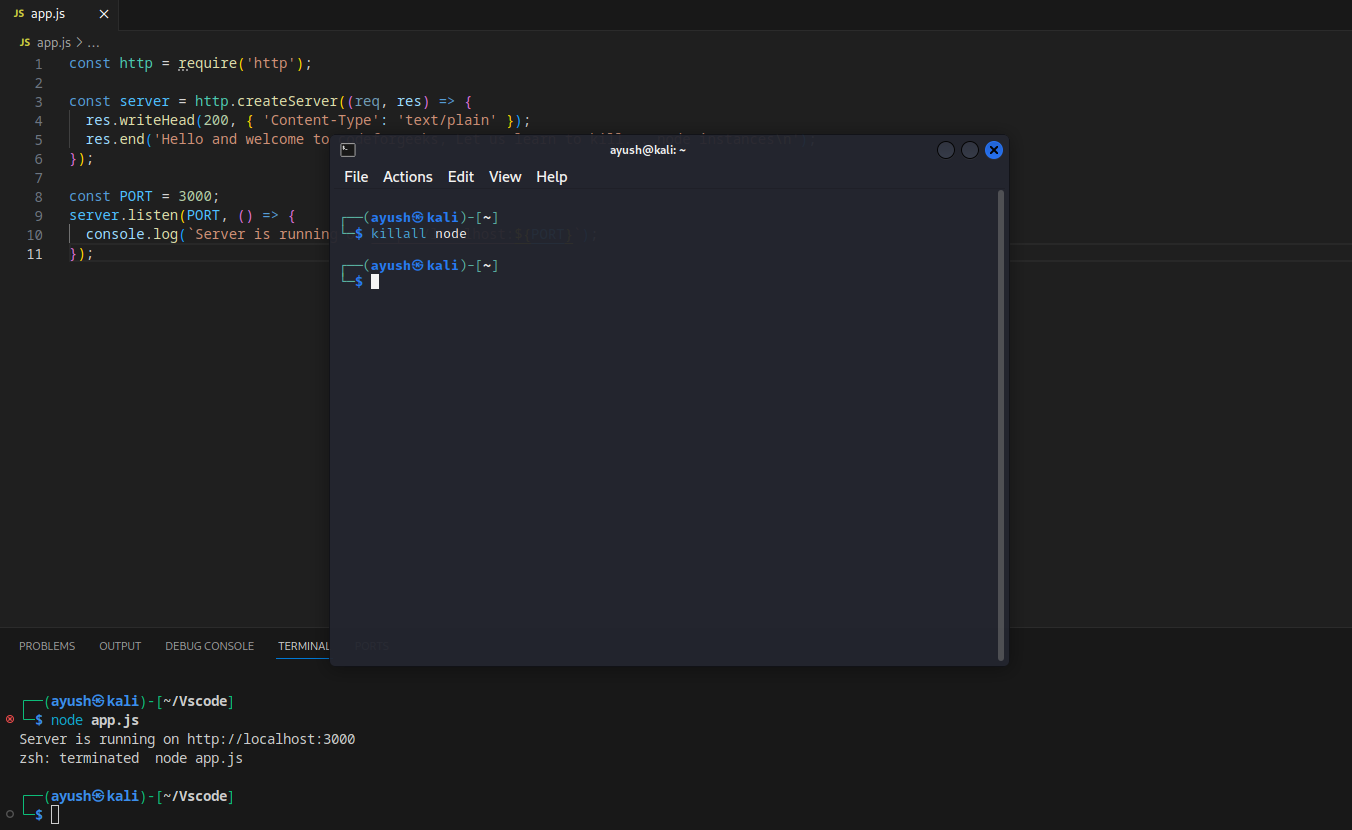The width and height of the screenshot is (1352, 830).
Task: Click the terminal icon in window titlebar
Action: coord(347,150)
